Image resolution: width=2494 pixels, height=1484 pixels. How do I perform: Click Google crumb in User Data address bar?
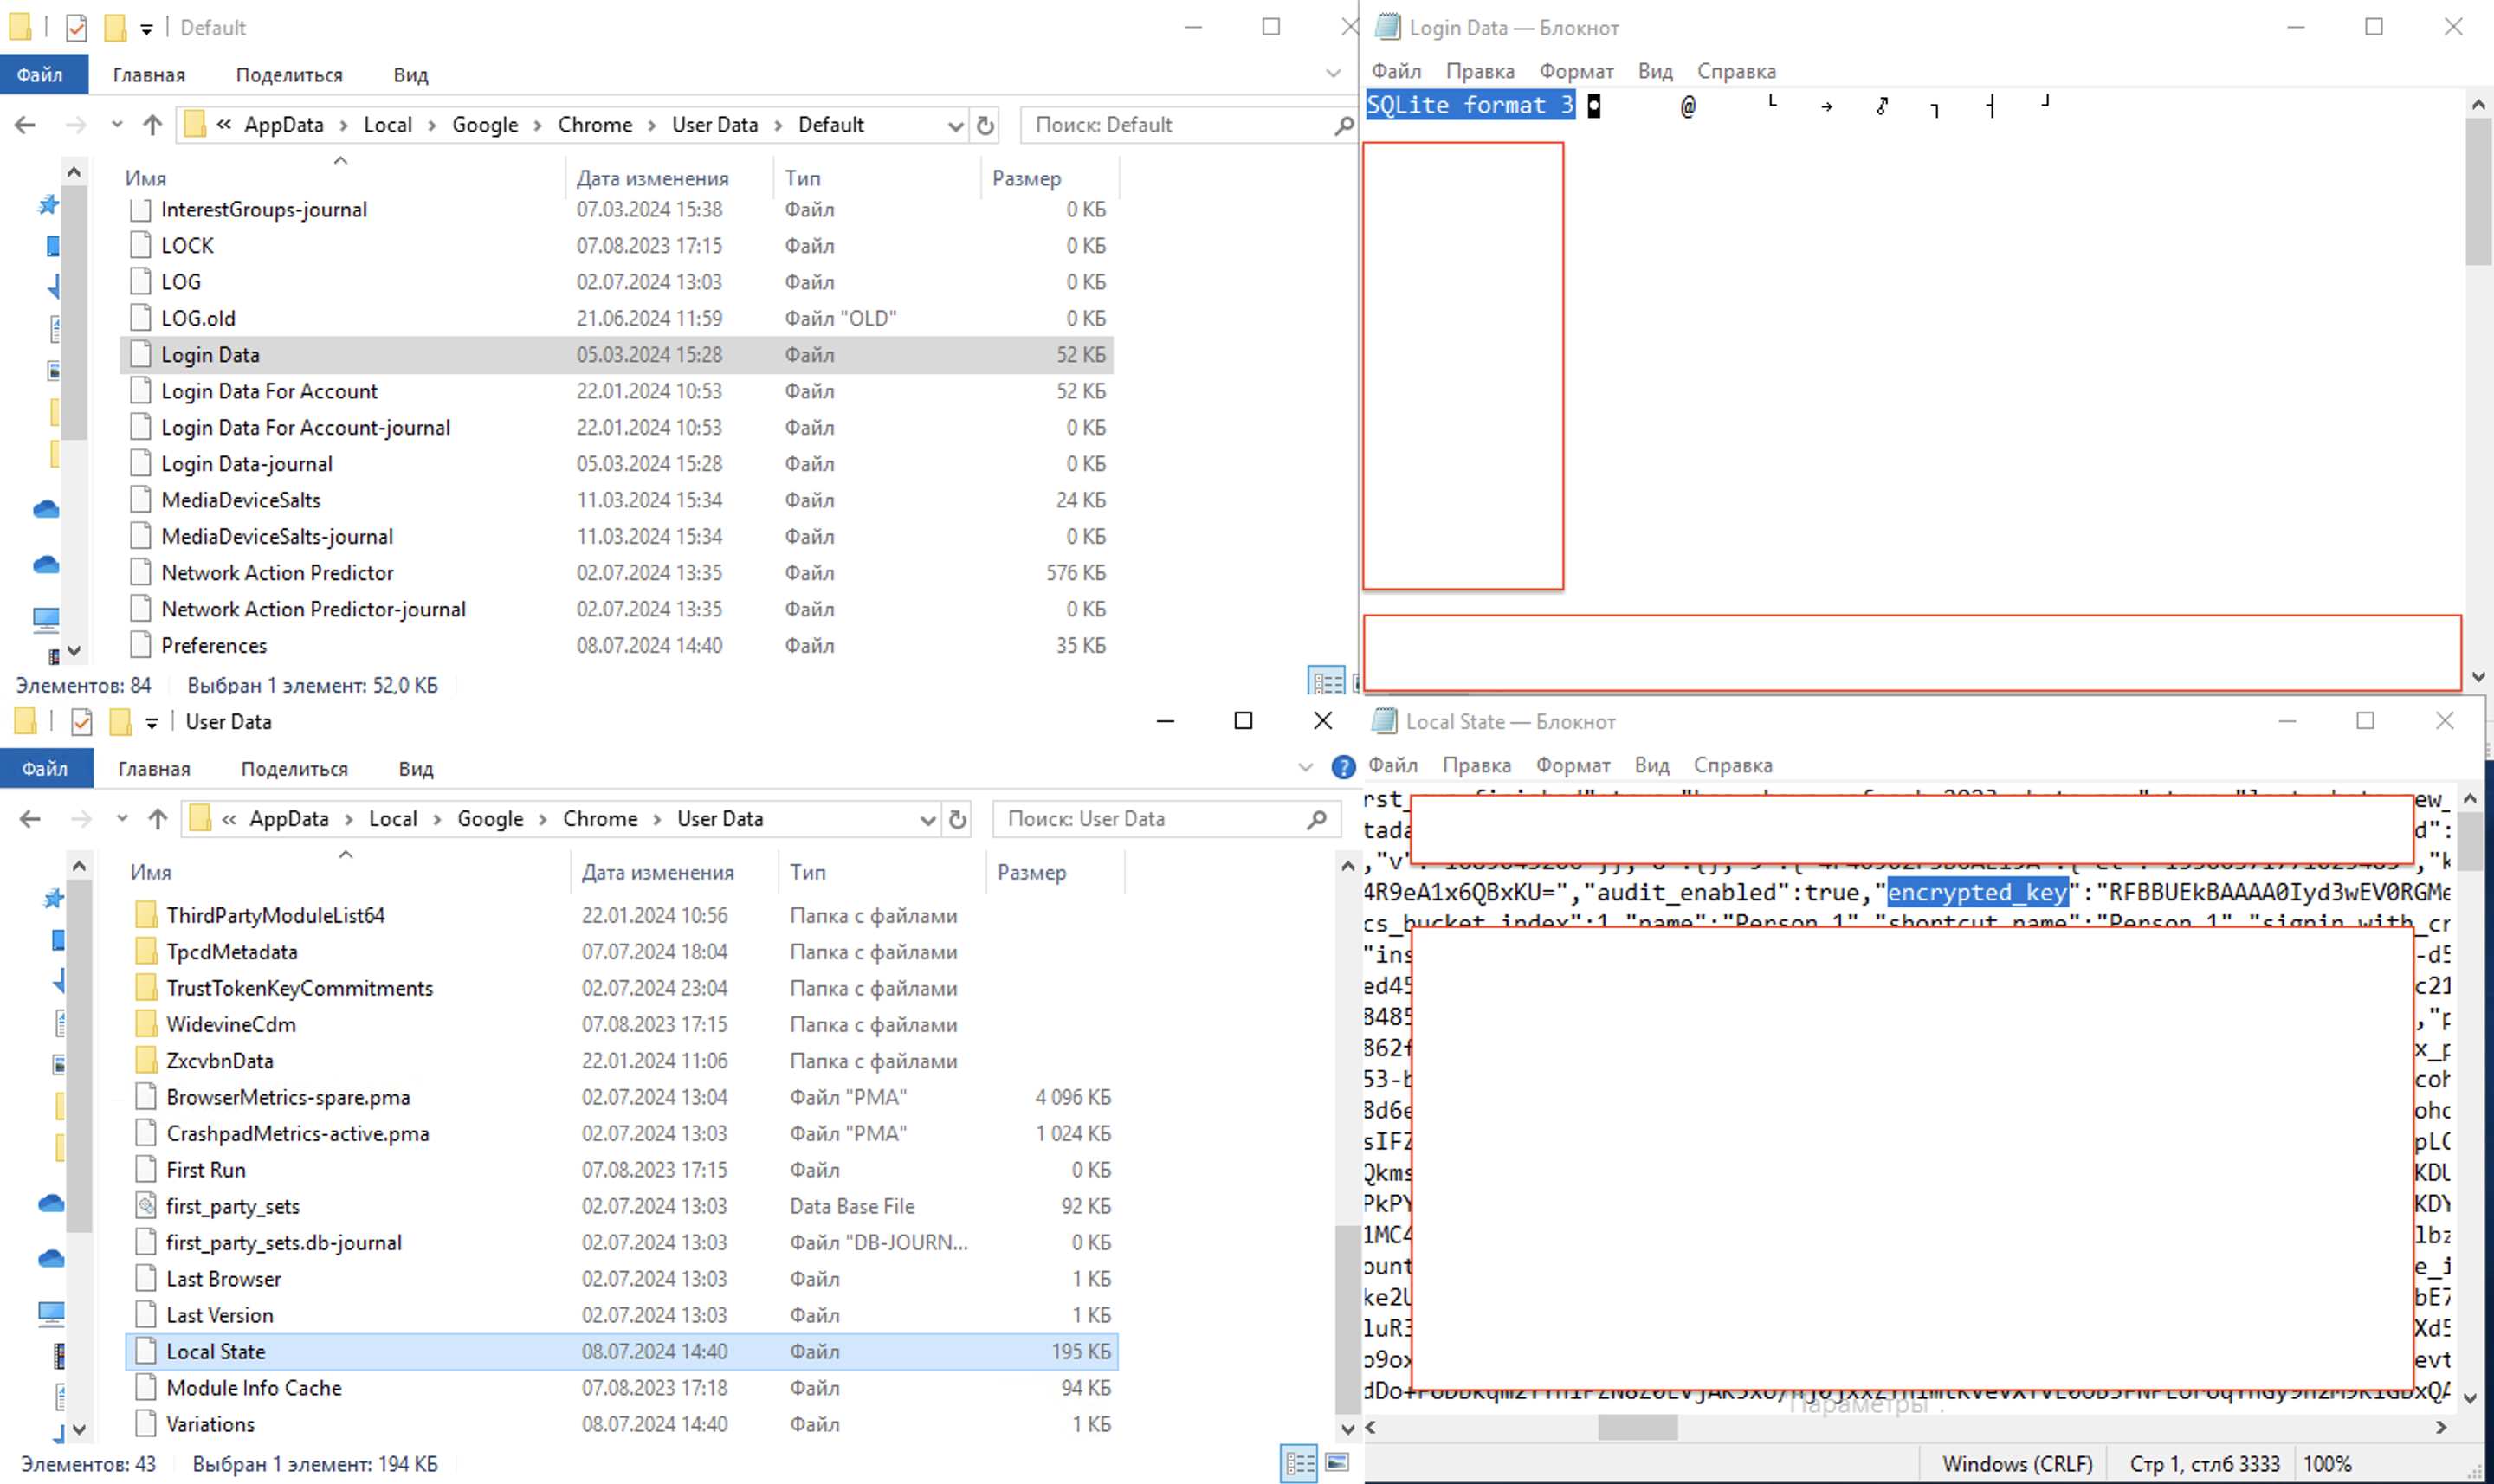tap(490, 819)
